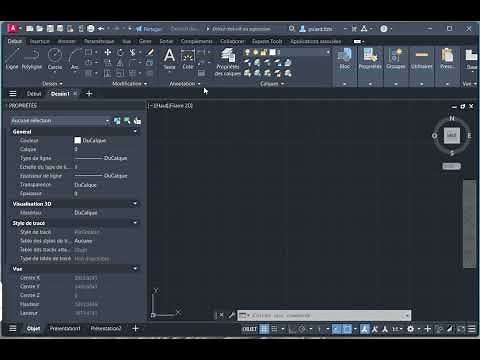Click the ViewCube top face
The image size is (480, 360).
[x=452, y=135]
